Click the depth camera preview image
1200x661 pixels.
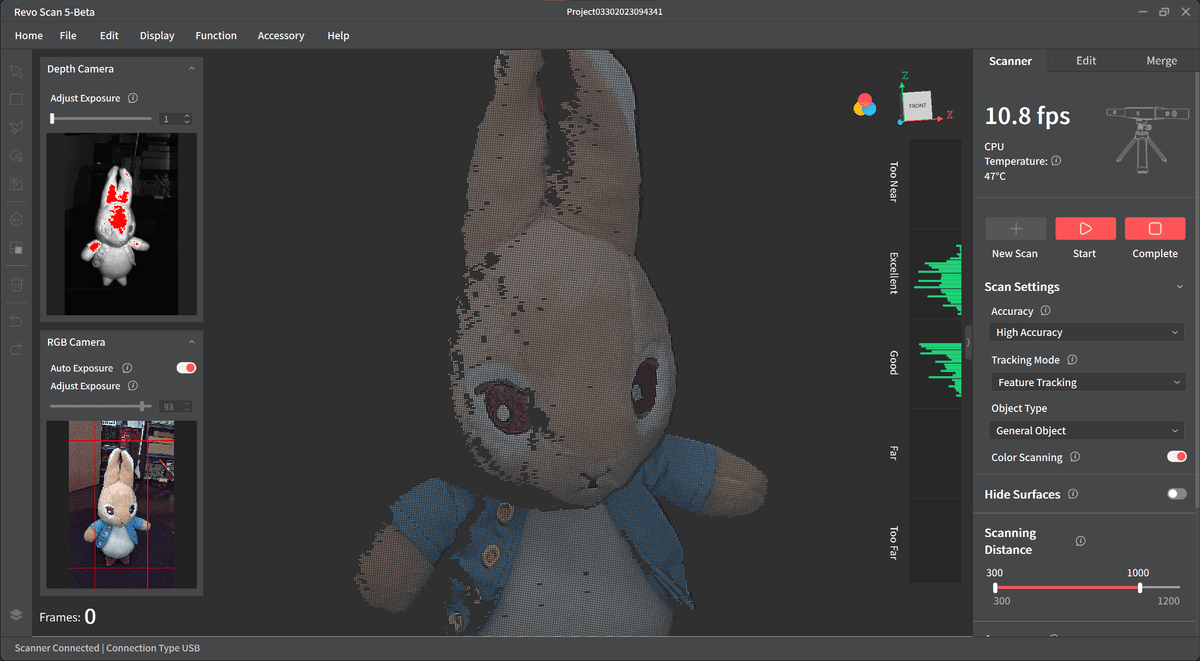pos(122,225)
